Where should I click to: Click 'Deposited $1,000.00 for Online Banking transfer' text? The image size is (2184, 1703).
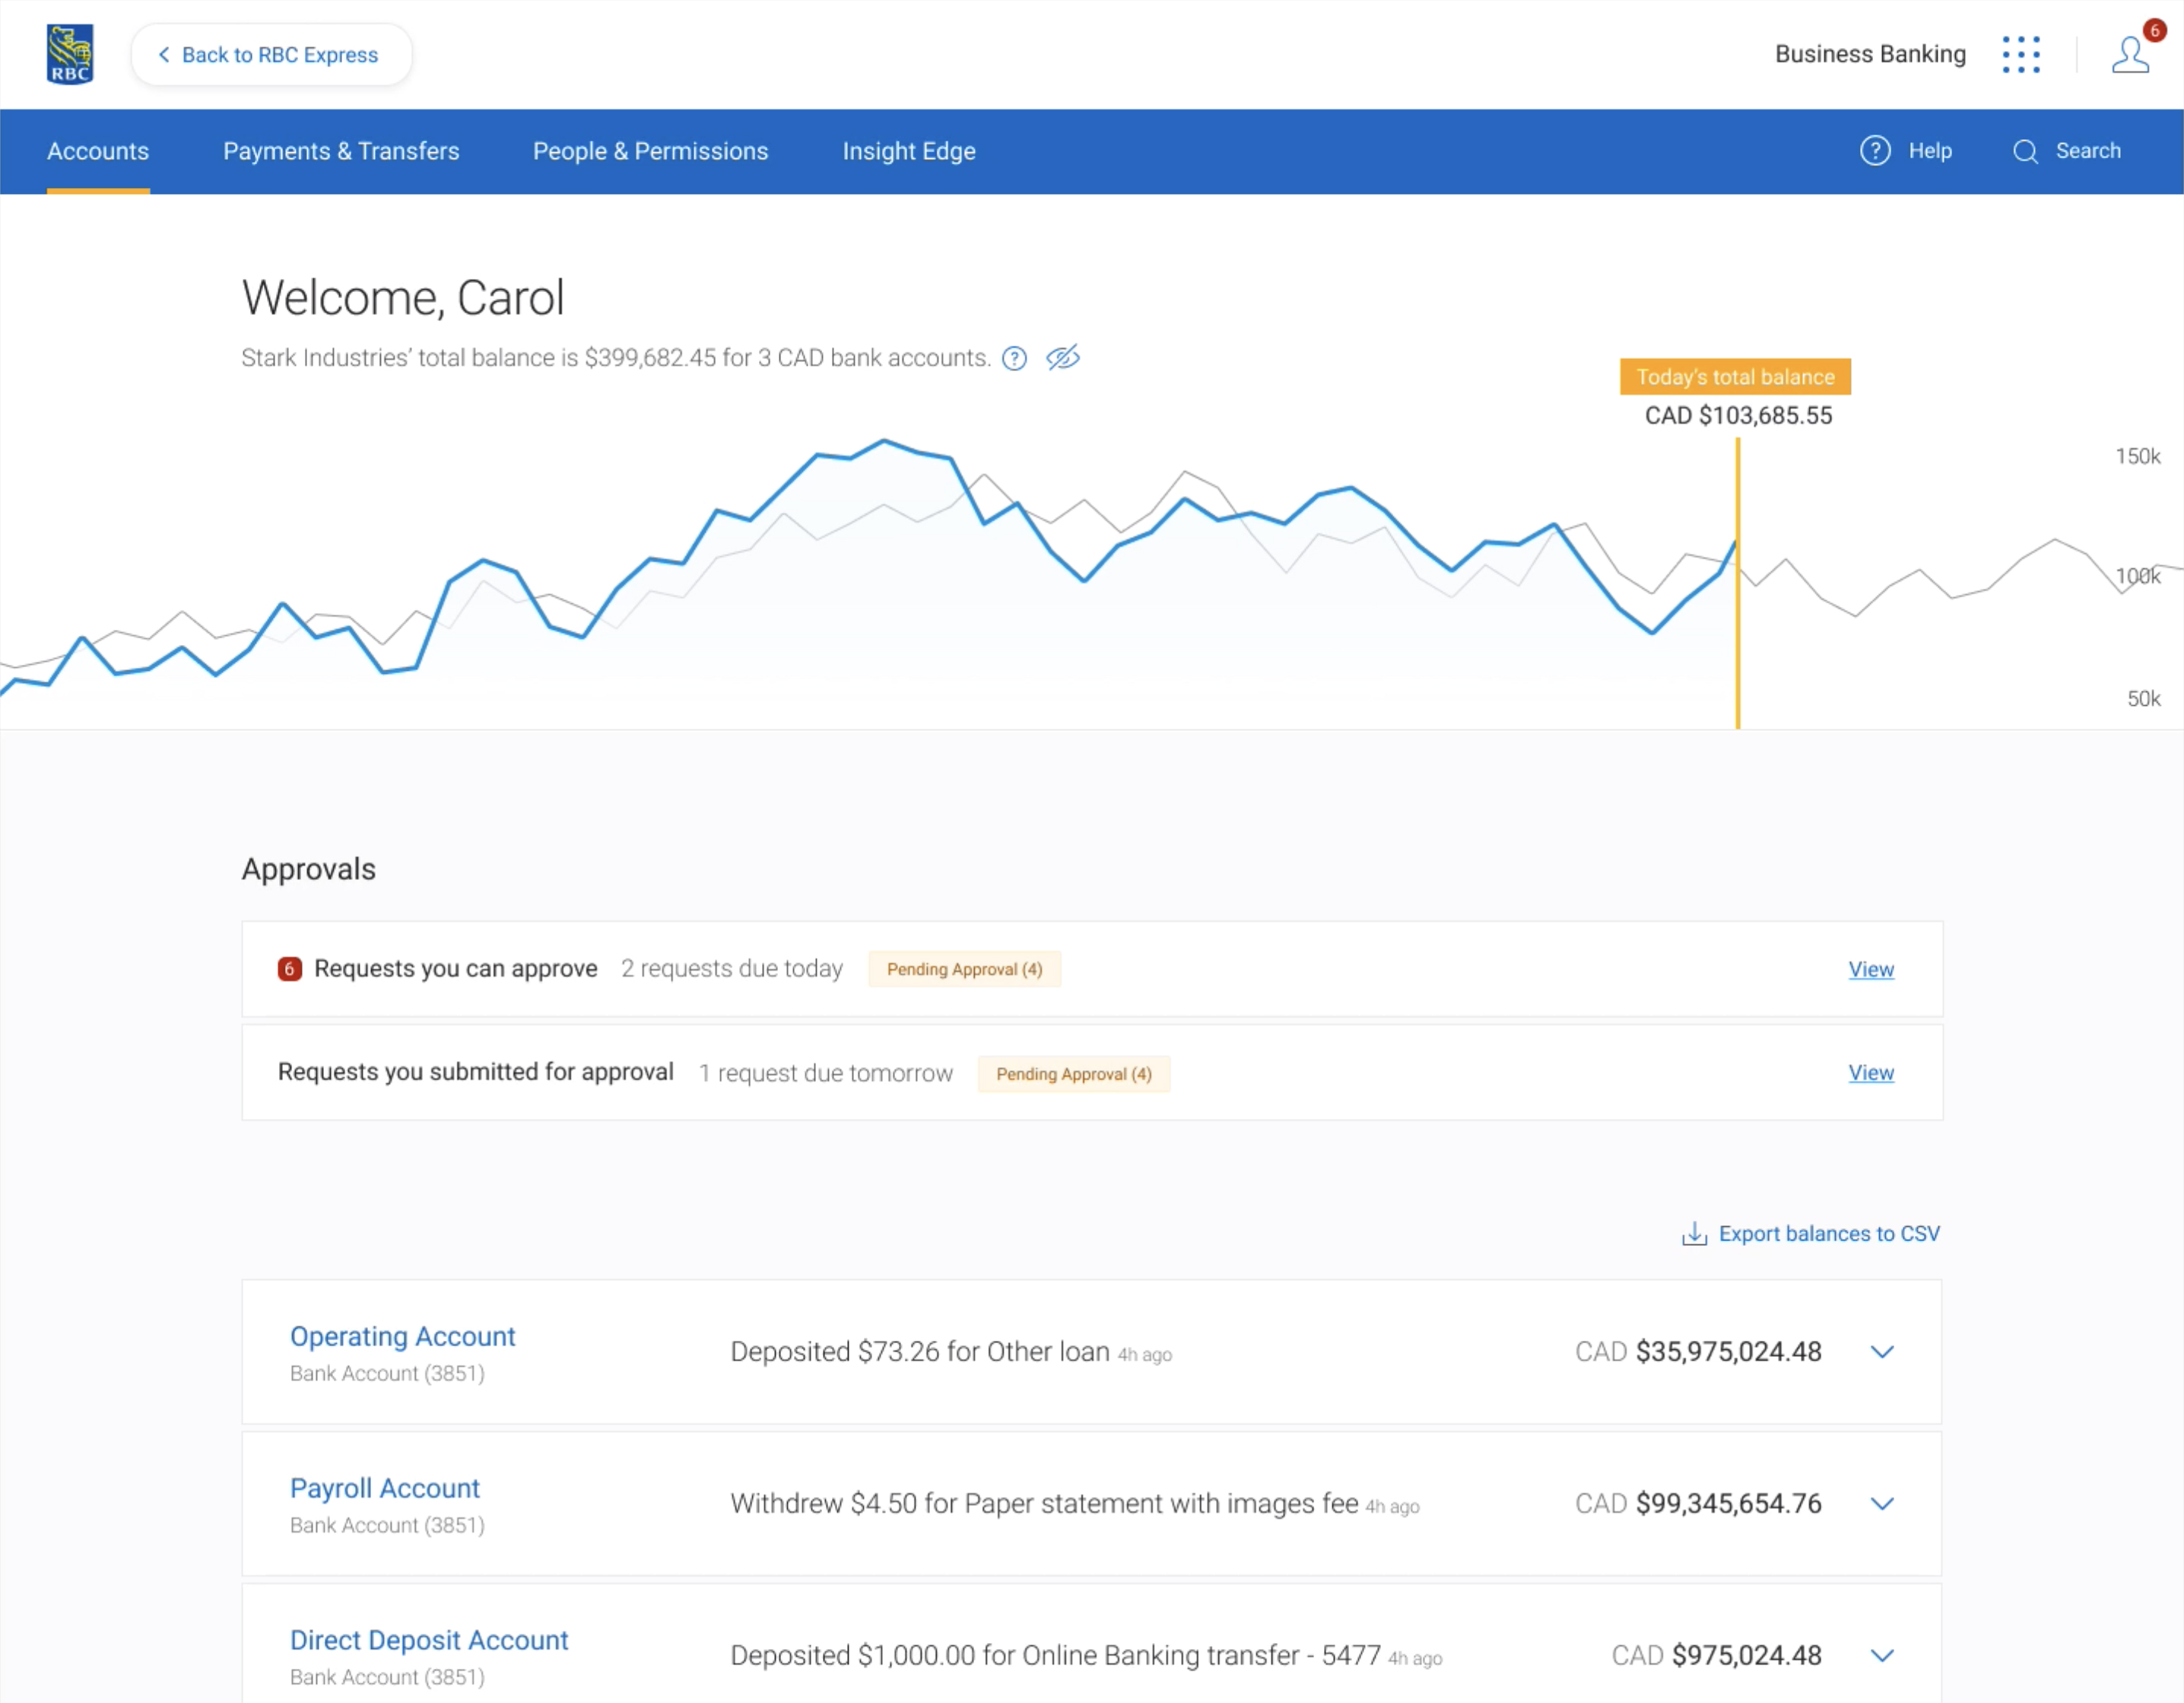point(1056,1656)
